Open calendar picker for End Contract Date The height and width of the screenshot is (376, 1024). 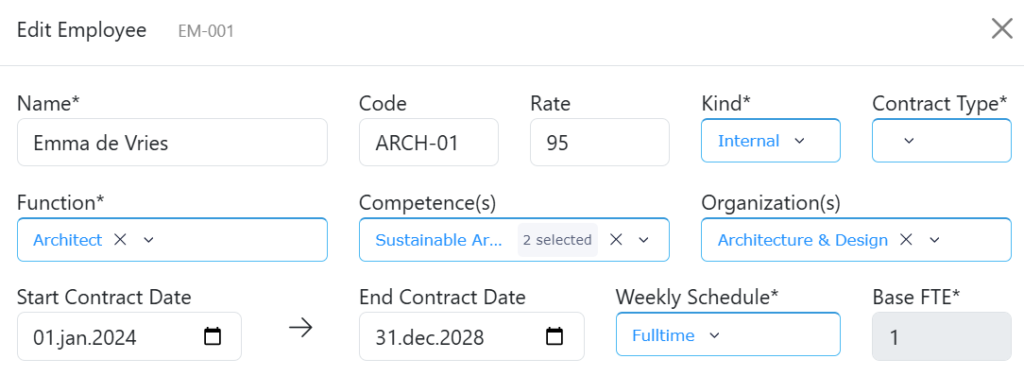(x=554, y=337)
